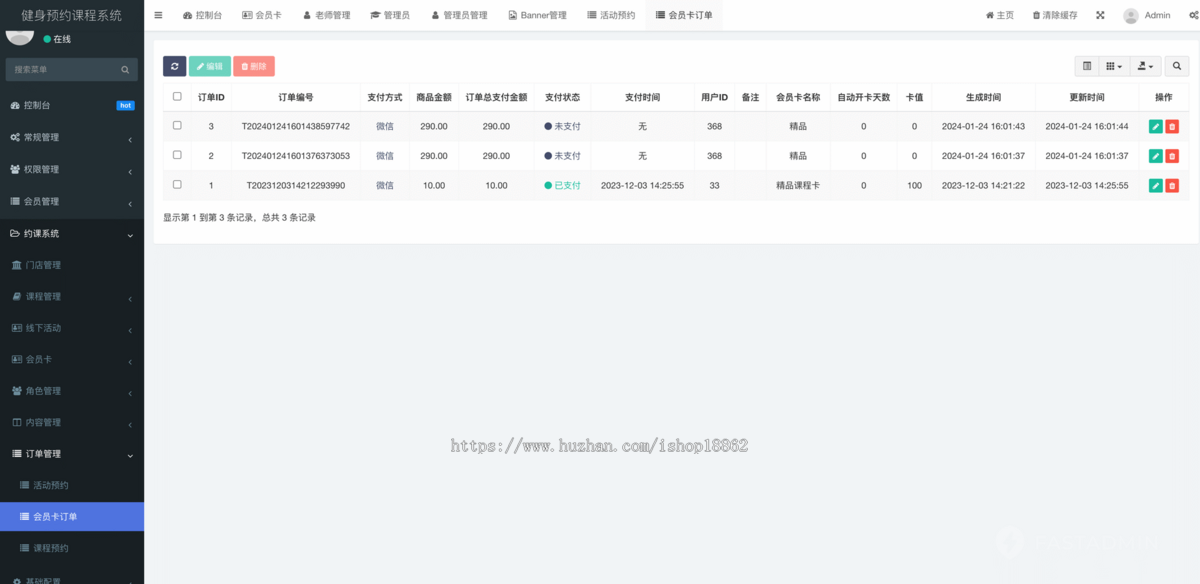Toggle the detail view icon in table toolbar
Screen dimensions: 1200x584
point(1087,66)
